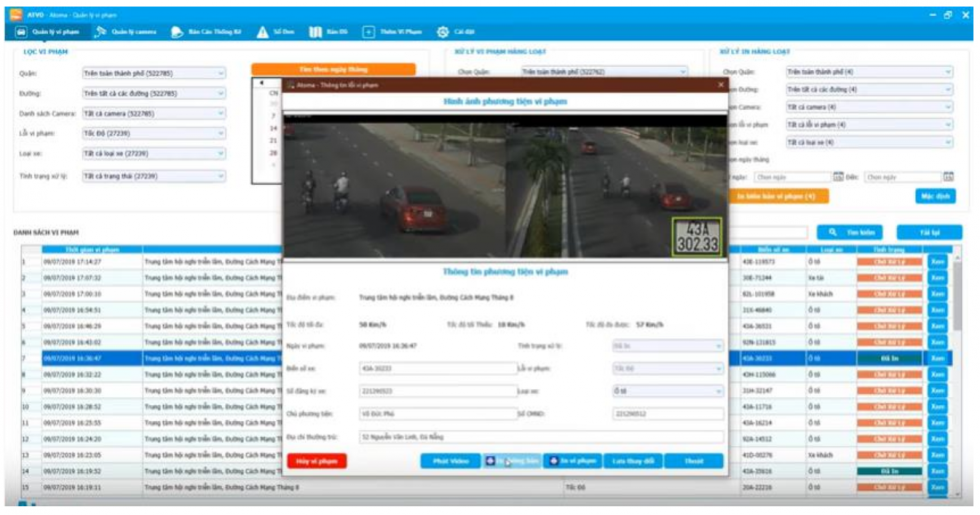Expand the Loại xe filter dropdown

coord(154,153)
